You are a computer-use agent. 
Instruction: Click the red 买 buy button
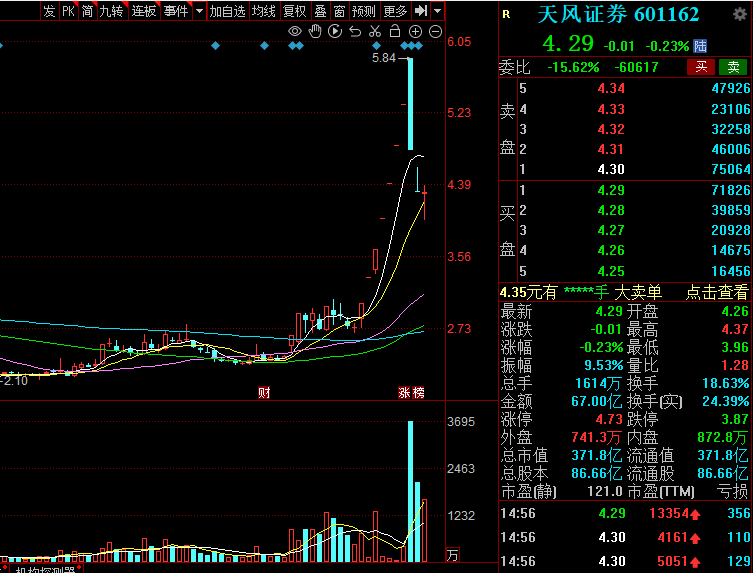point(701,67)
